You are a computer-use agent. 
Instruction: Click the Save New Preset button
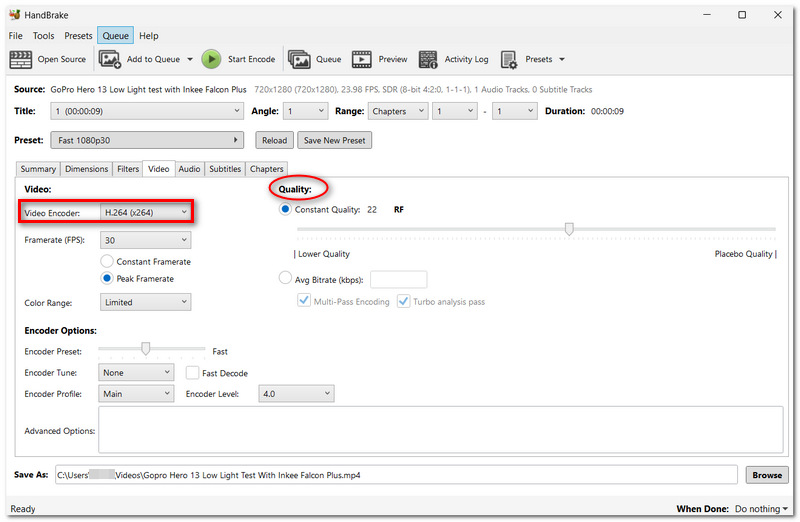335,140
